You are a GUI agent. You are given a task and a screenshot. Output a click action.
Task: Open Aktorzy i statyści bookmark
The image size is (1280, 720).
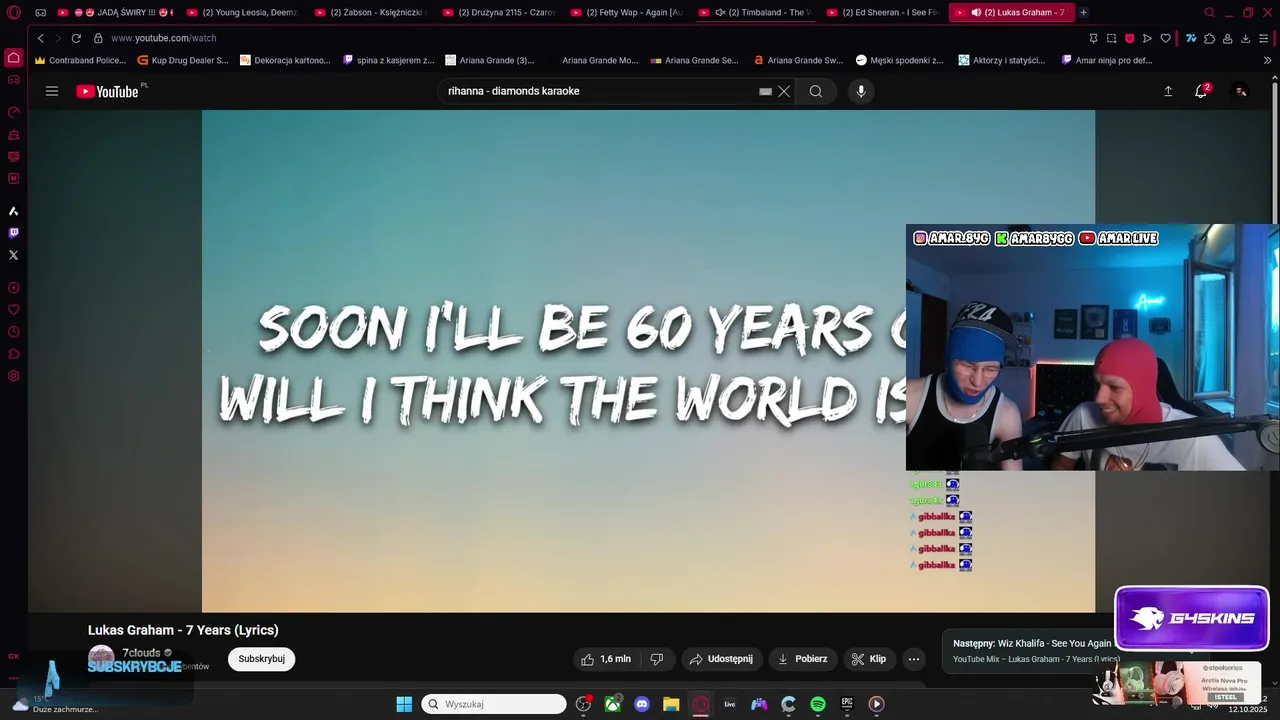click(1002, 60)
